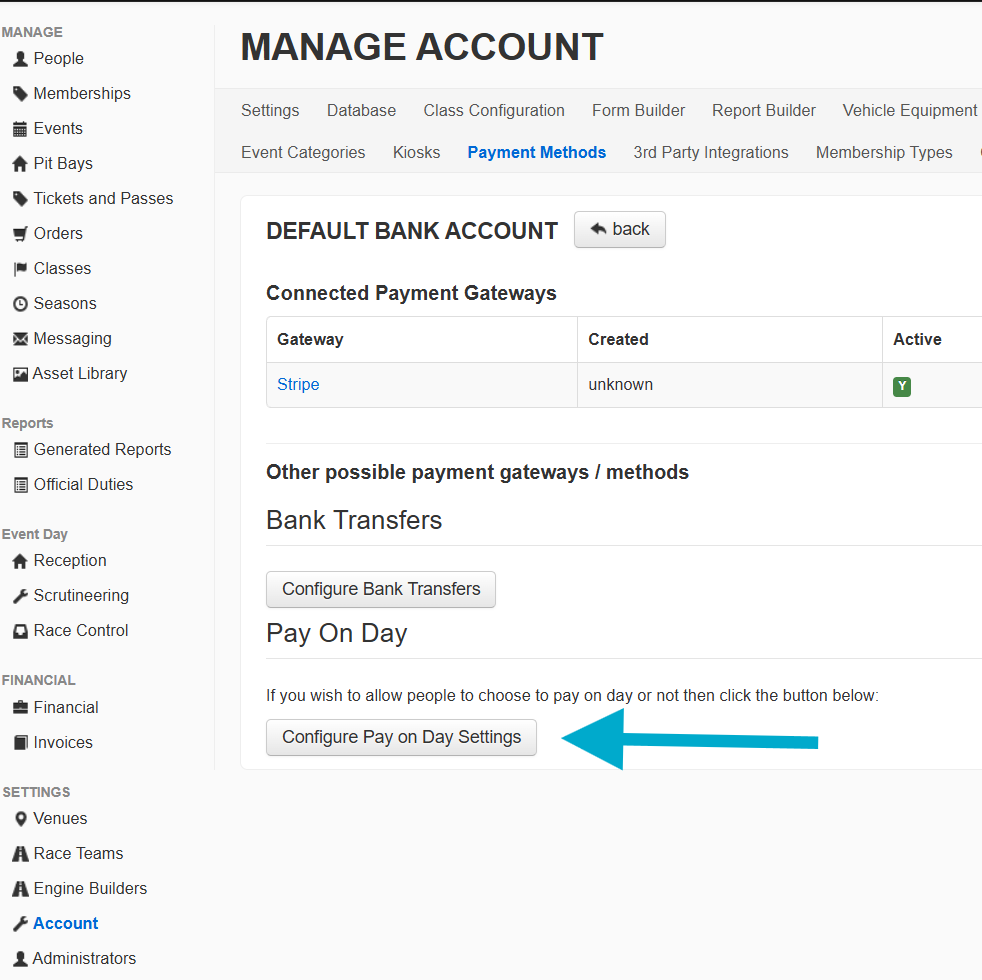Click the Events calendar icon
The image size is (982, 980).
[20, 129]
